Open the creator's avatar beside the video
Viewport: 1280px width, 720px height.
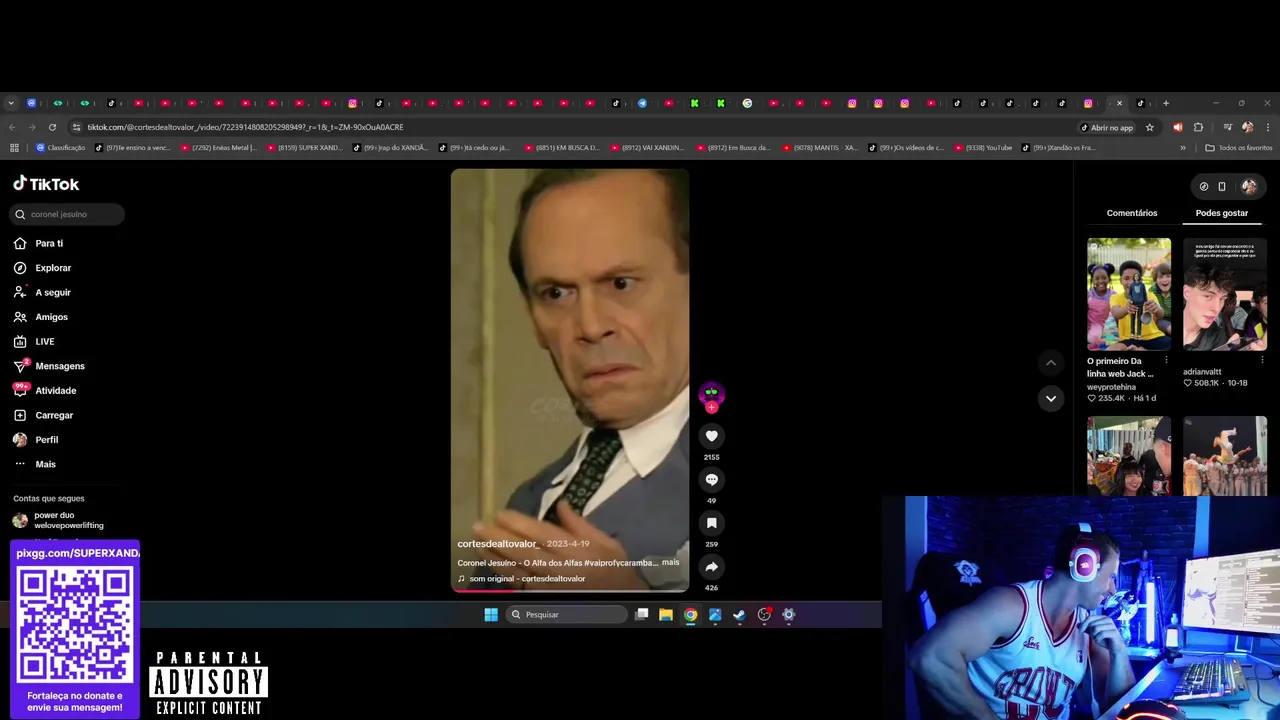(x=711, y=393)
